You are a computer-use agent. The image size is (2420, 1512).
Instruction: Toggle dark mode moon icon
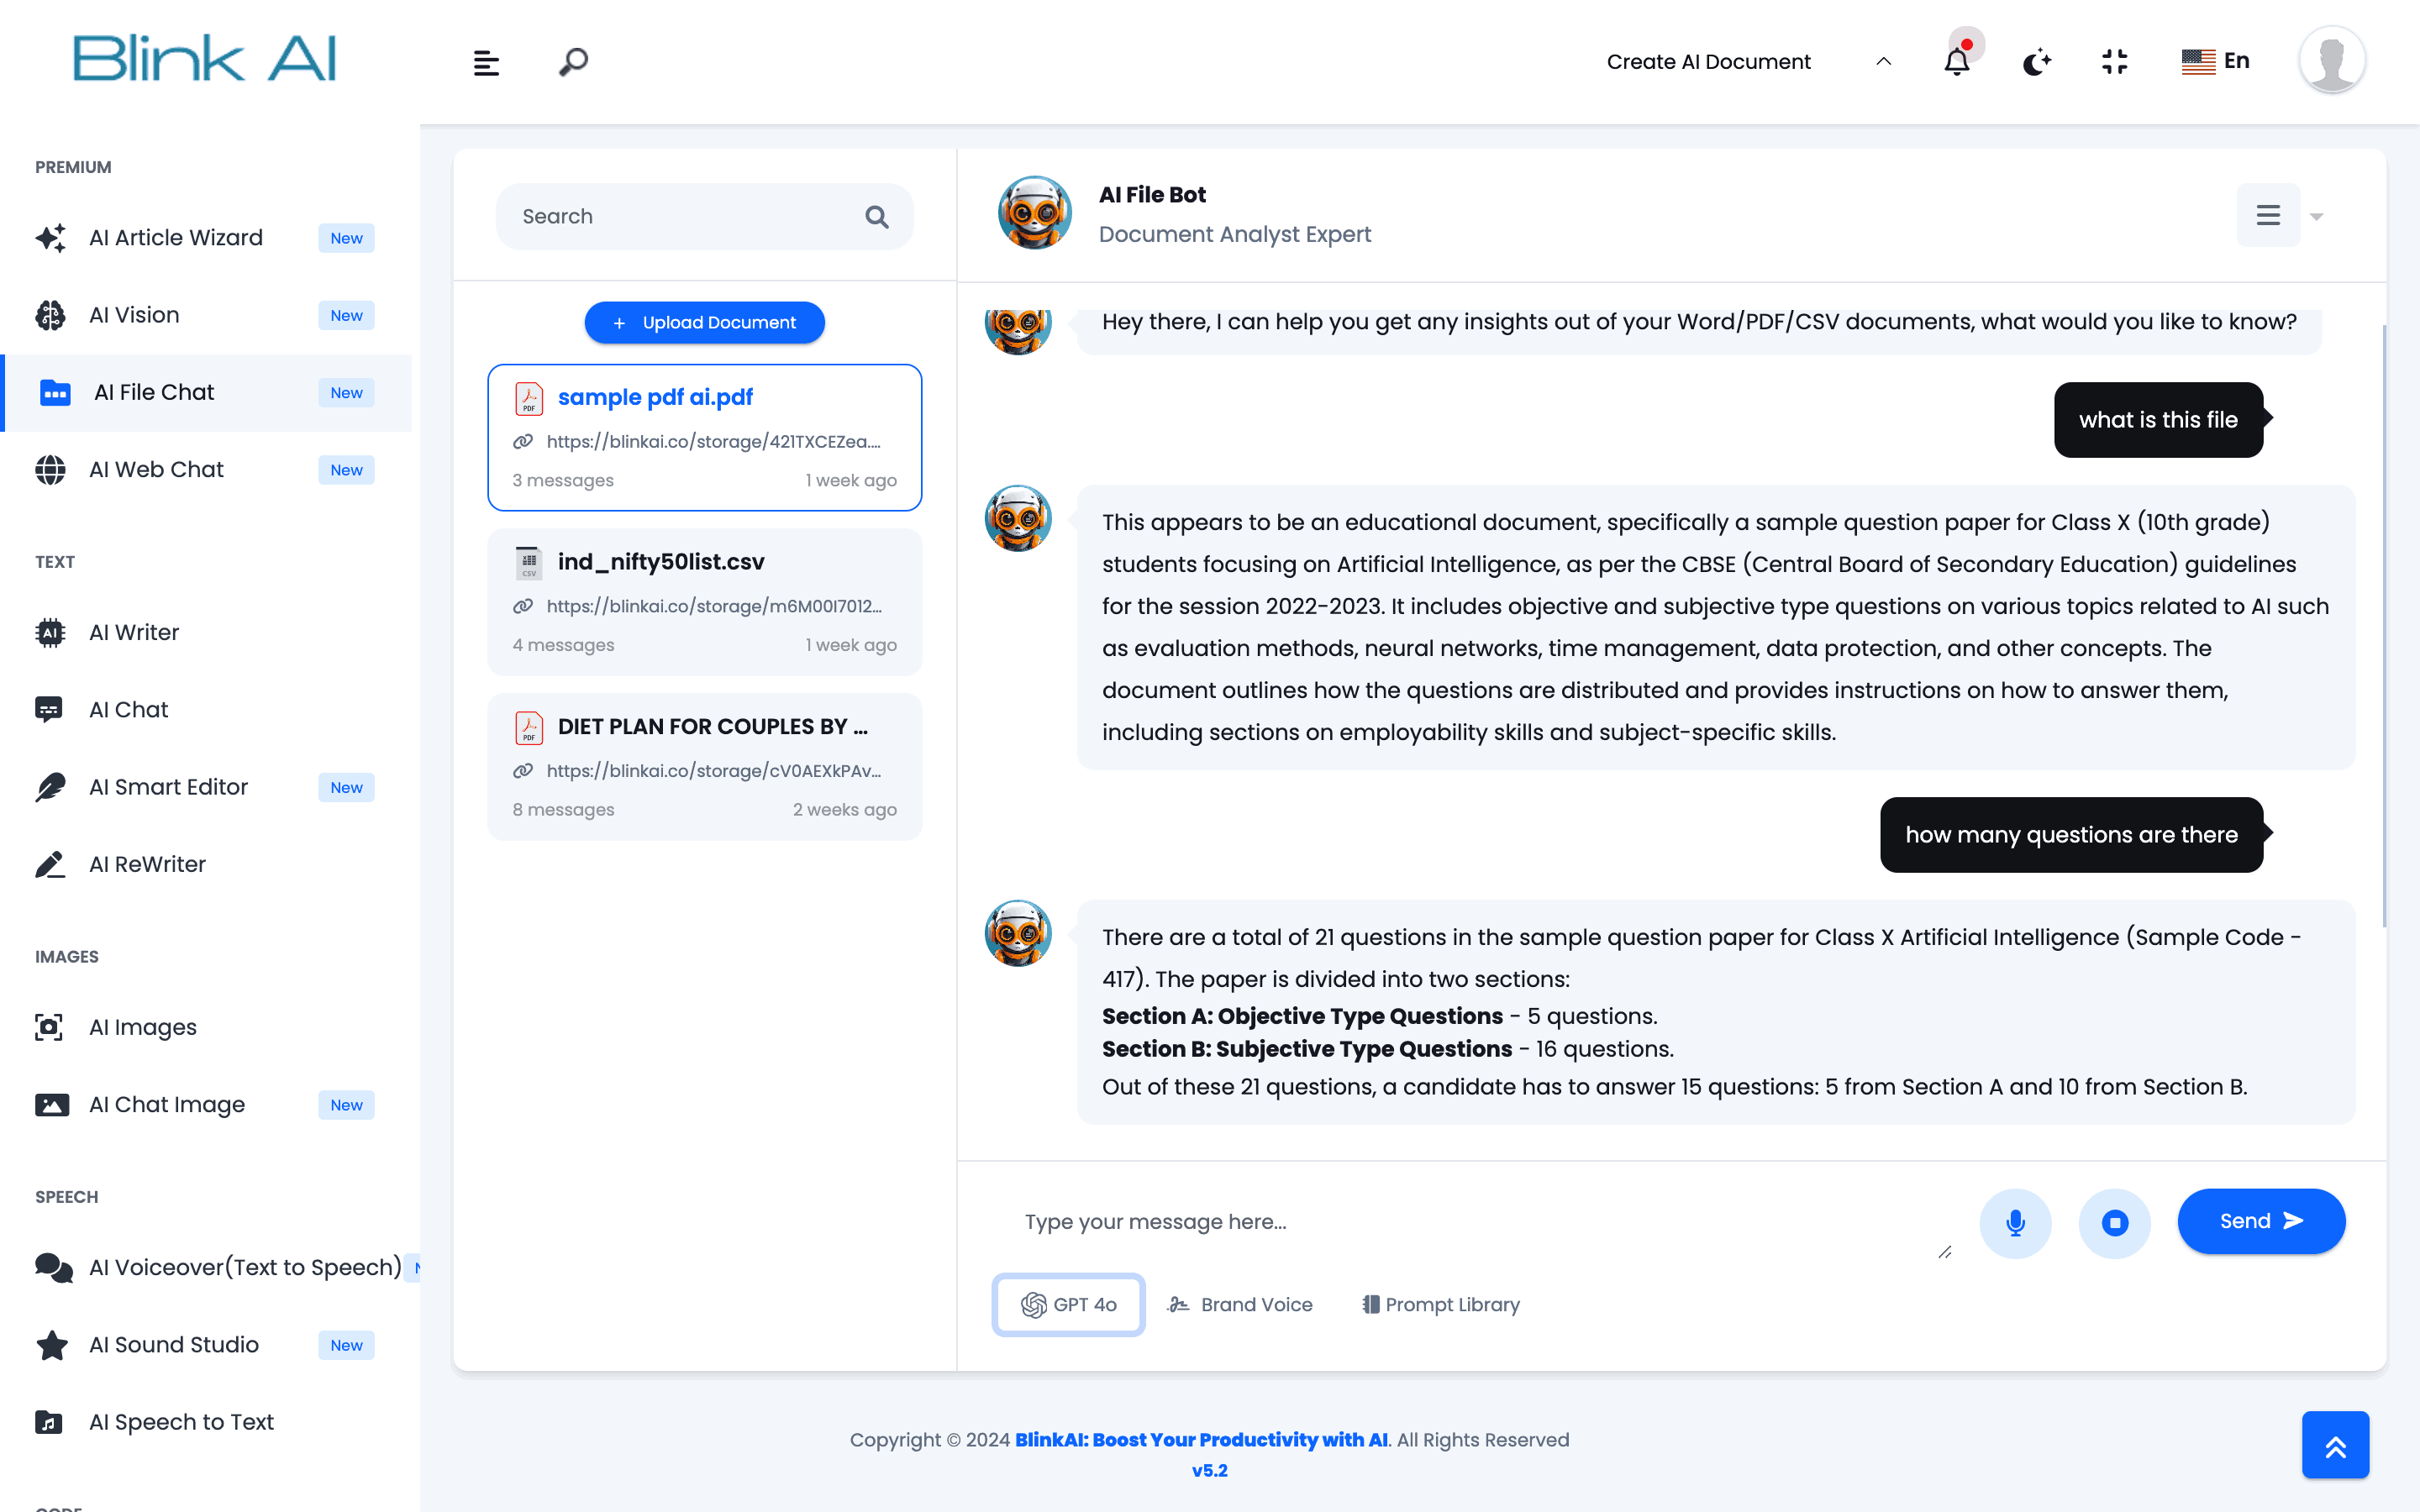(x=2036, y=62)
